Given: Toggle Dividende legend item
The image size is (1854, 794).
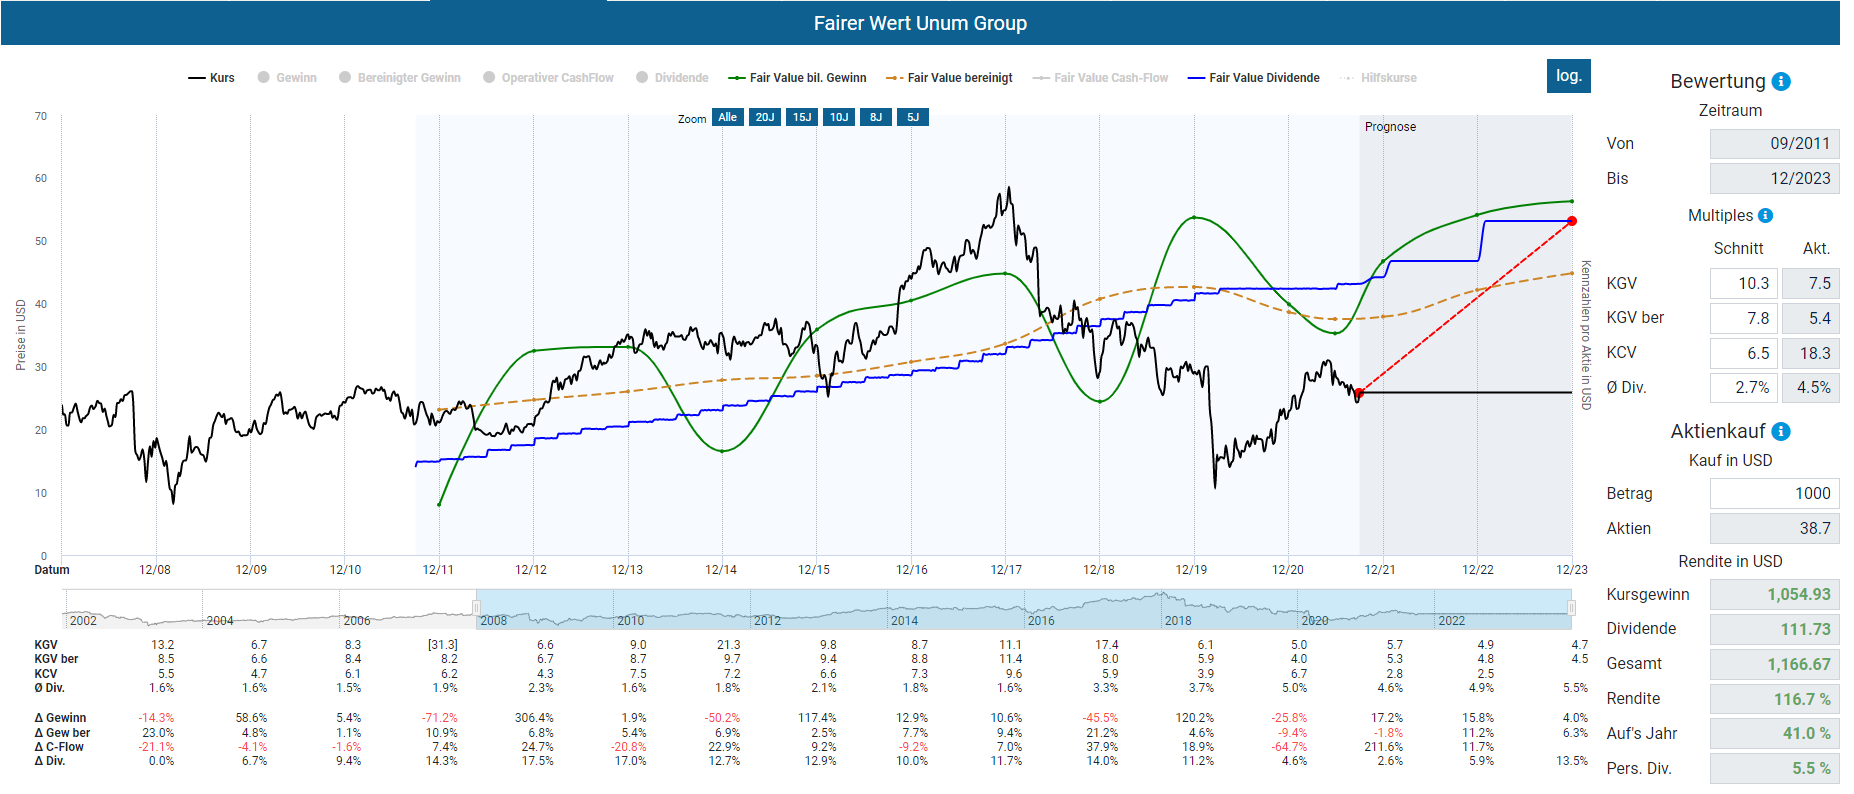Looking at the screenshot, I should (x=672, y=78).
